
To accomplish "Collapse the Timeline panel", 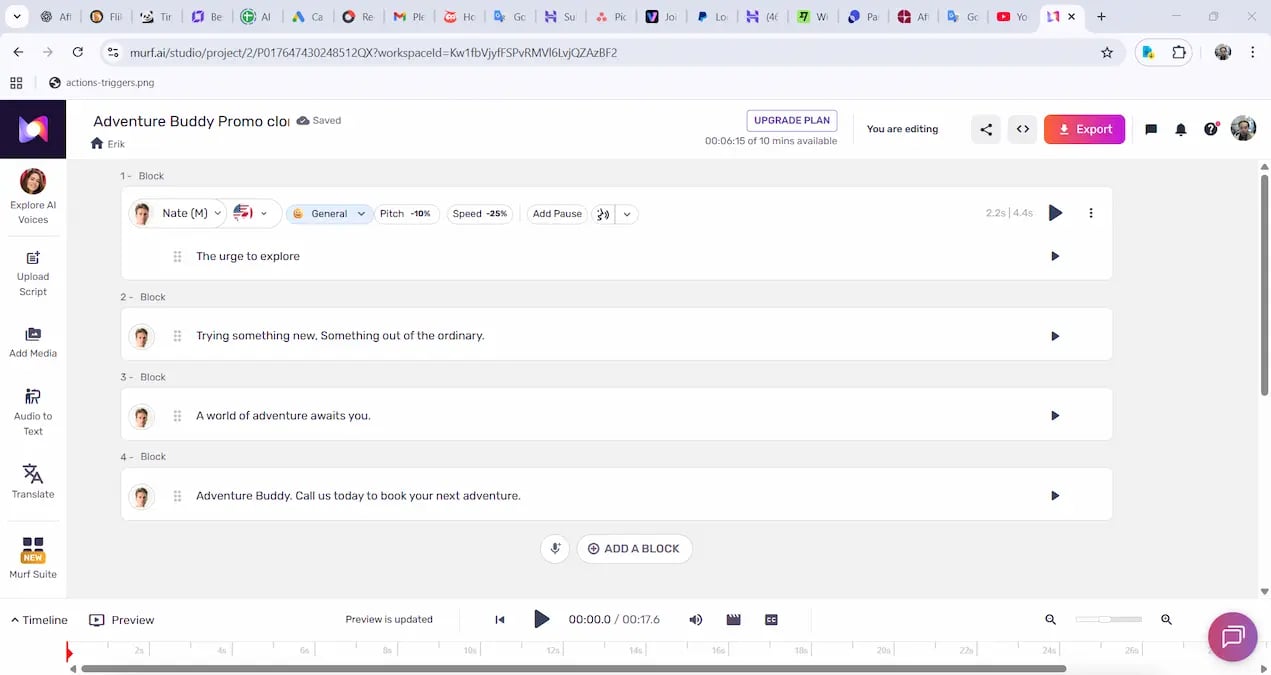I will point(39,620).
